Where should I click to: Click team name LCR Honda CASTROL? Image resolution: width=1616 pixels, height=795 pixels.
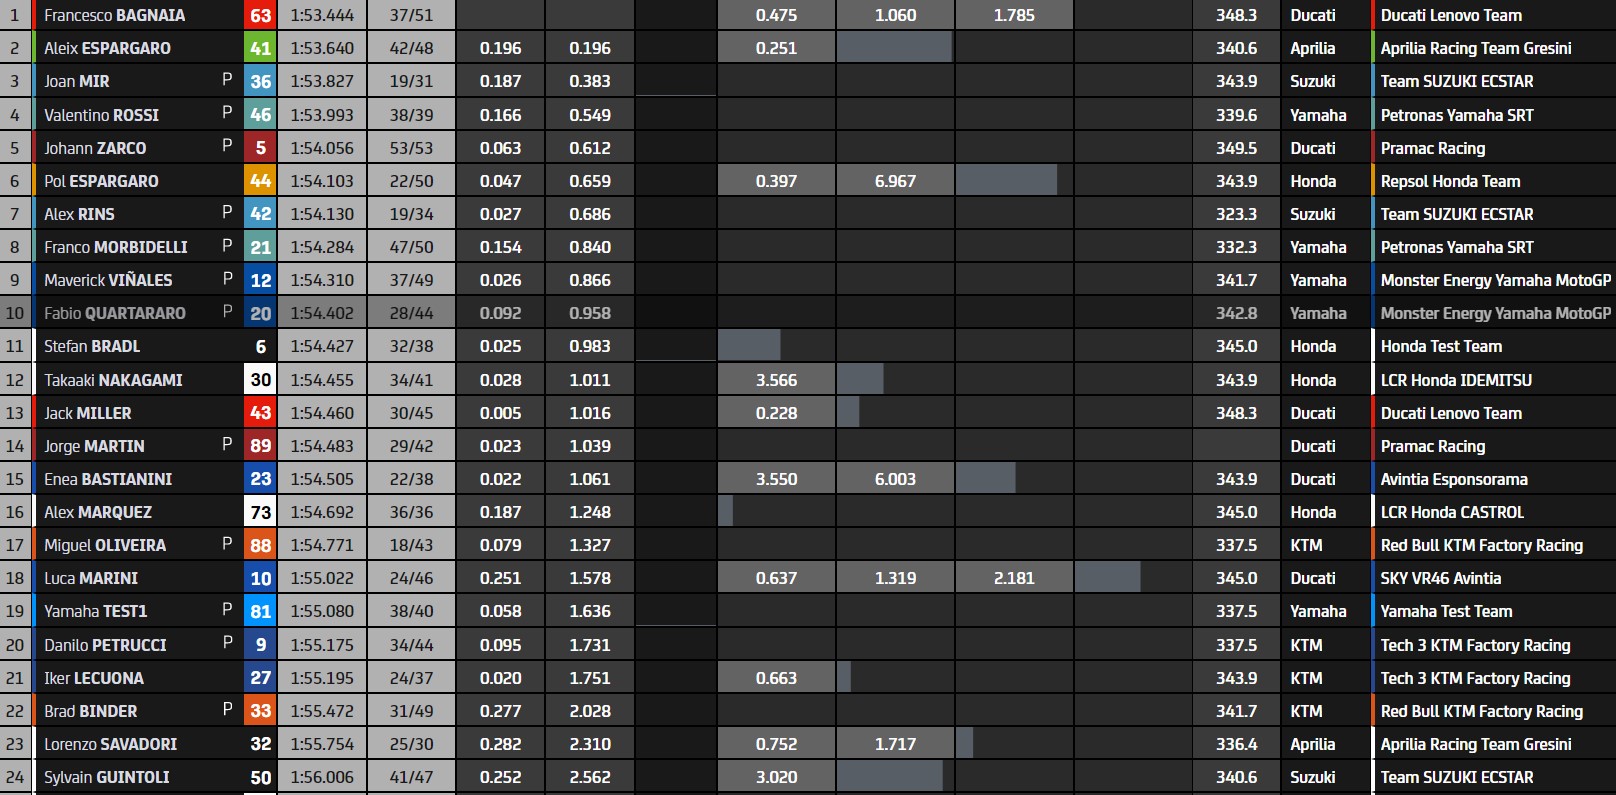click(1452, 512)
